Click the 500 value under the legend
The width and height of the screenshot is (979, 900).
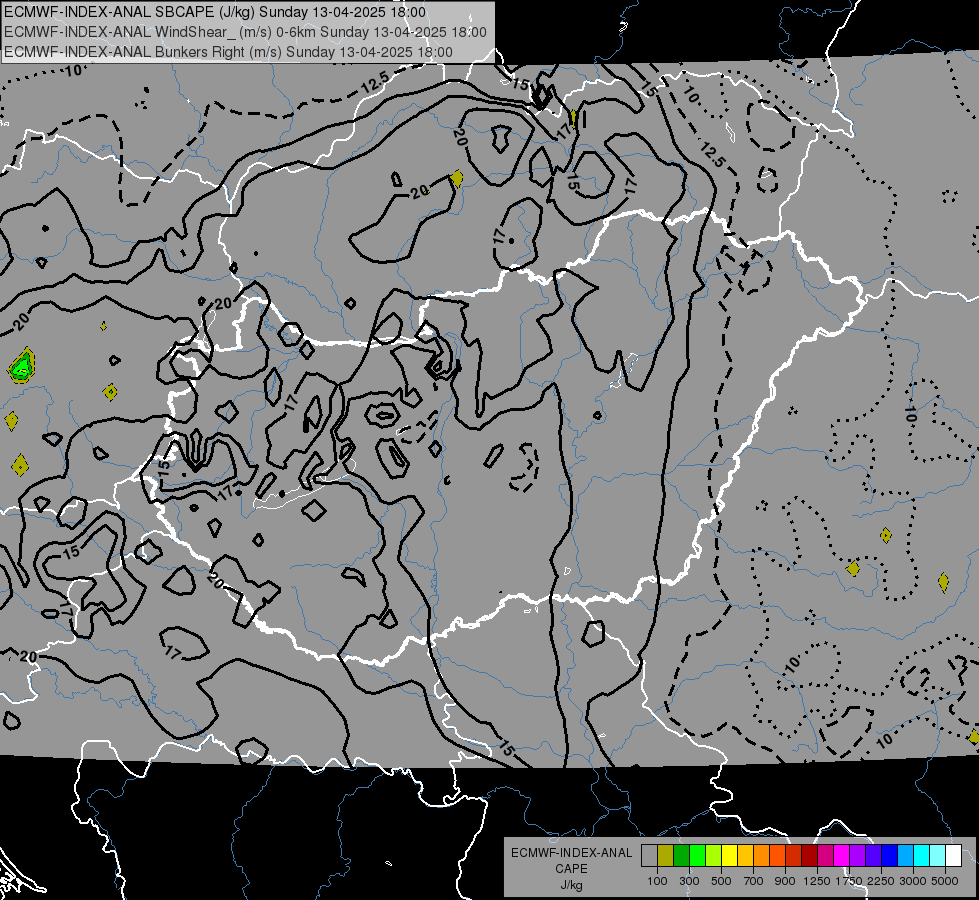721,881
